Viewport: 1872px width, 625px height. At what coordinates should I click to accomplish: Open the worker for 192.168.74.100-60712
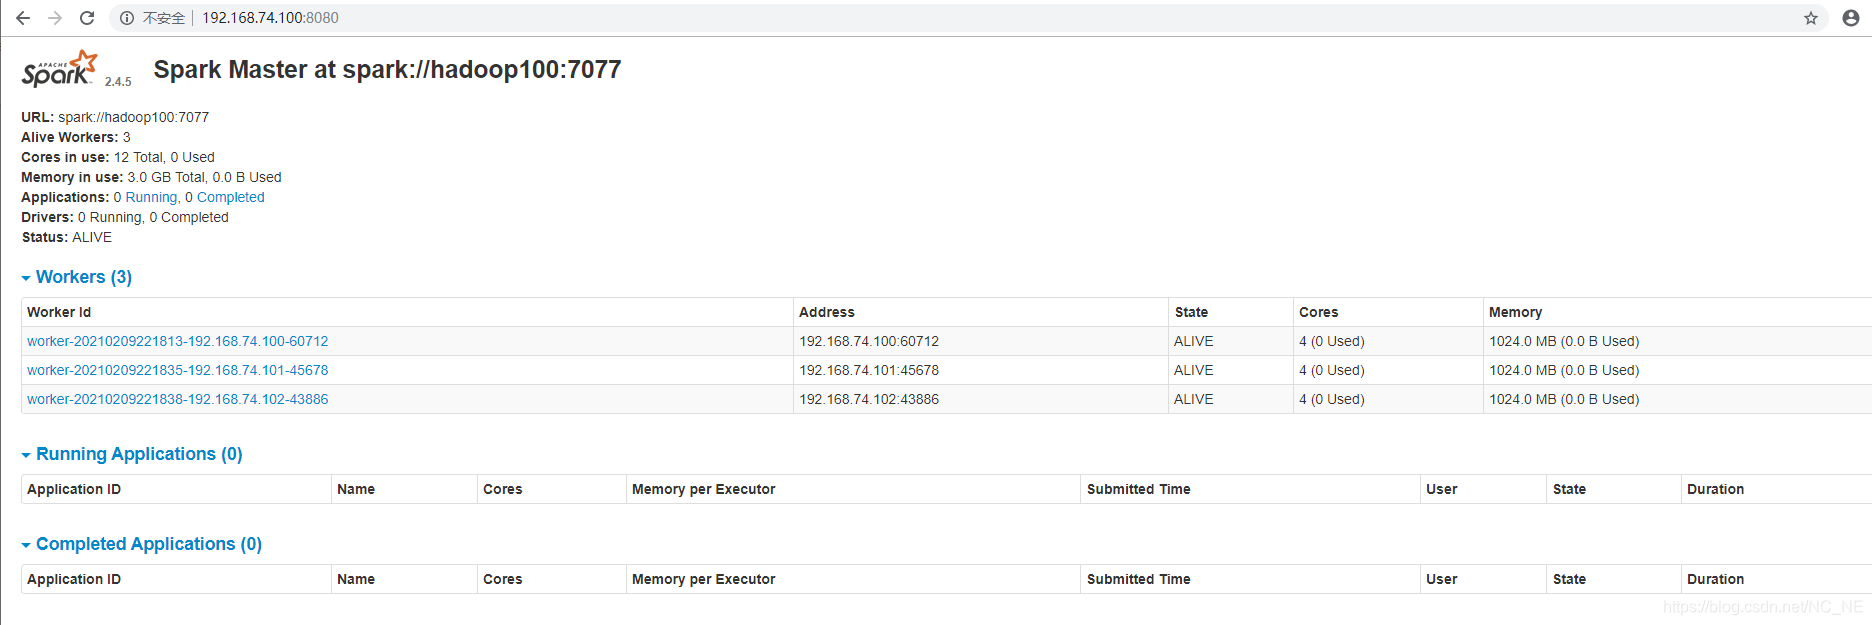pos(177,341)
